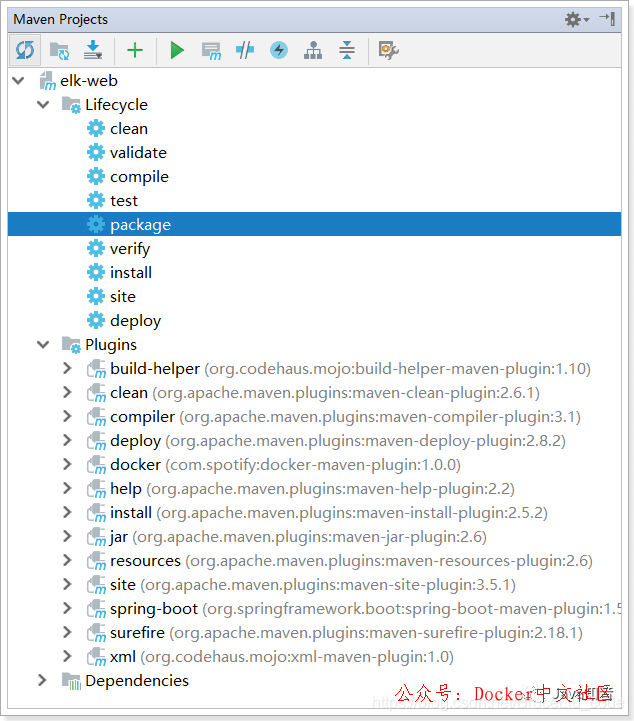Click the Reimport All Maven Projects icon
Image resolution: width=634 pixels, height=721 pixels.
25,50
